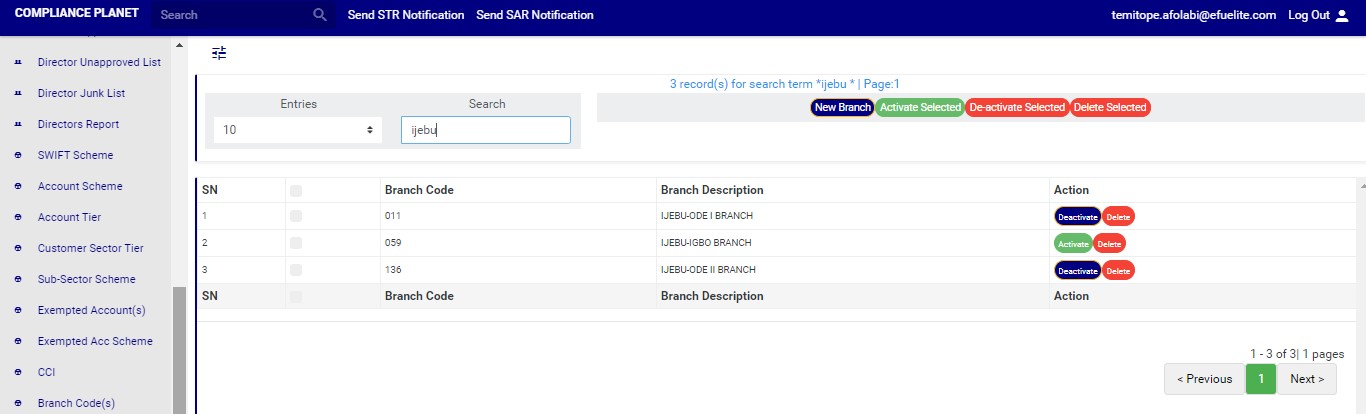Open Send STR Notification menu item
Image resolution: width=1366 pixels, height=414 pixels.
(x=405, y=15)
